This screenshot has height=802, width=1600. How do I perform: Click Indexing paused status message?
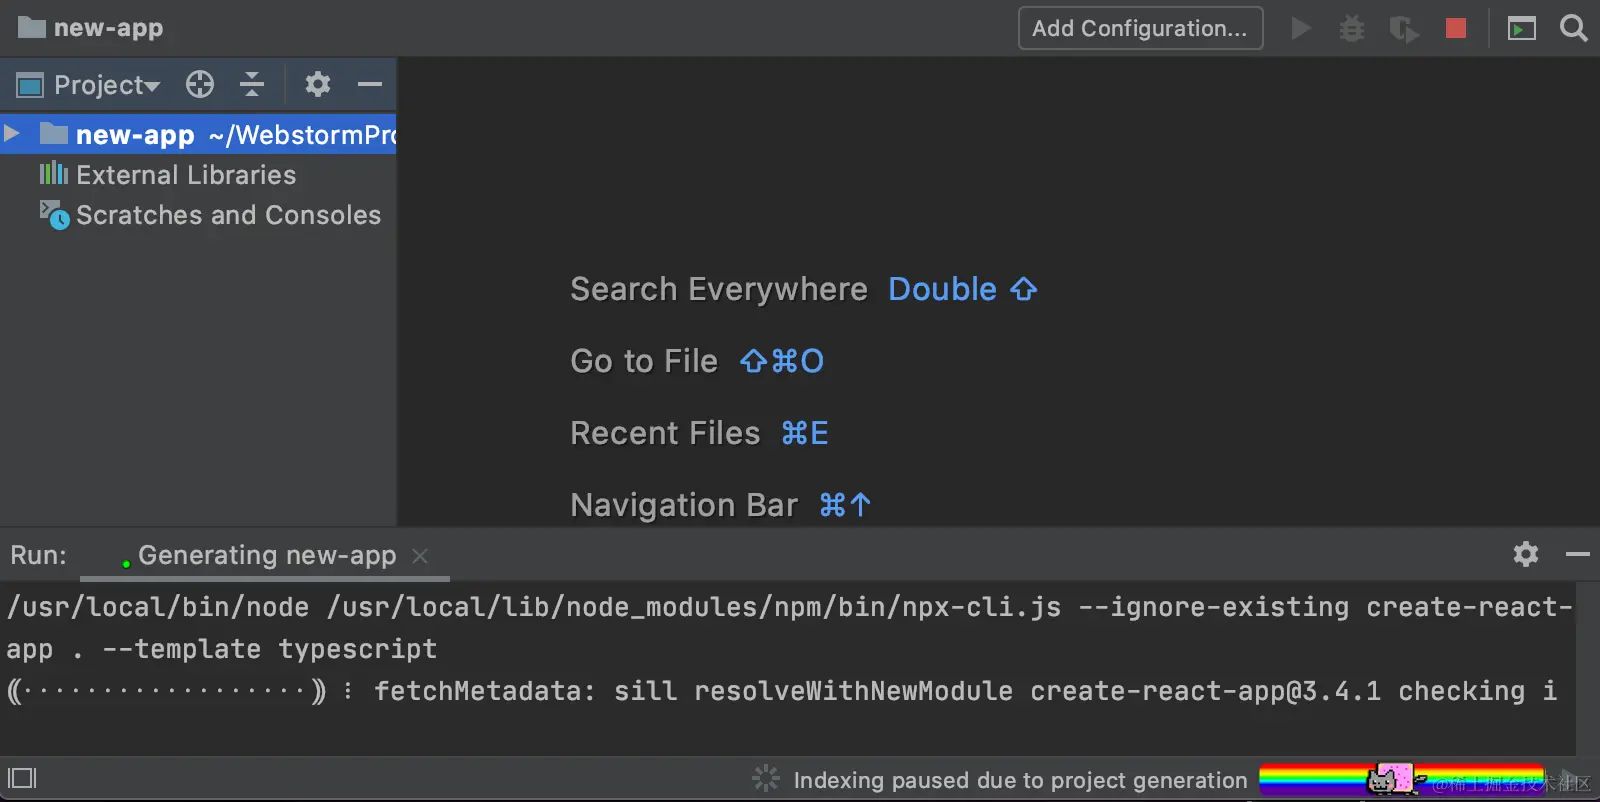pos(1020,780)
